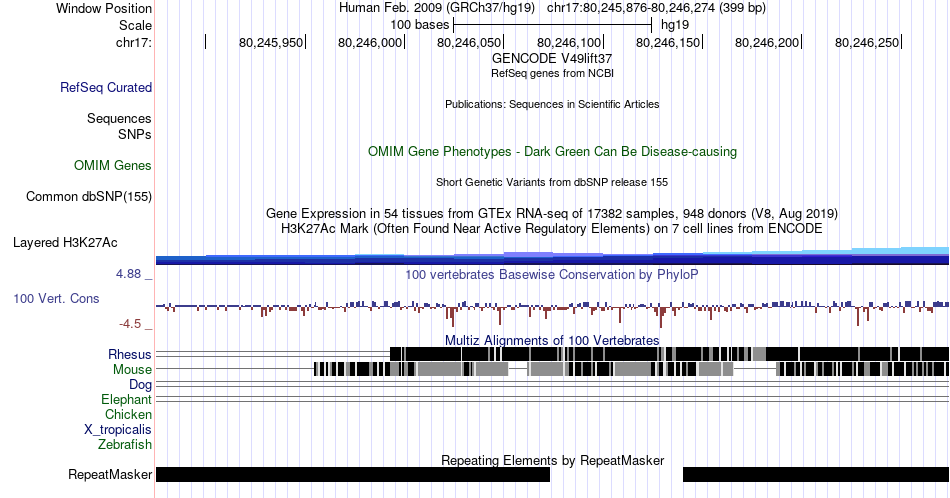Click the 80,246,100 ruler position
Image resolution: width=950 pixels, height=498 pixels.
click(569, 42)
